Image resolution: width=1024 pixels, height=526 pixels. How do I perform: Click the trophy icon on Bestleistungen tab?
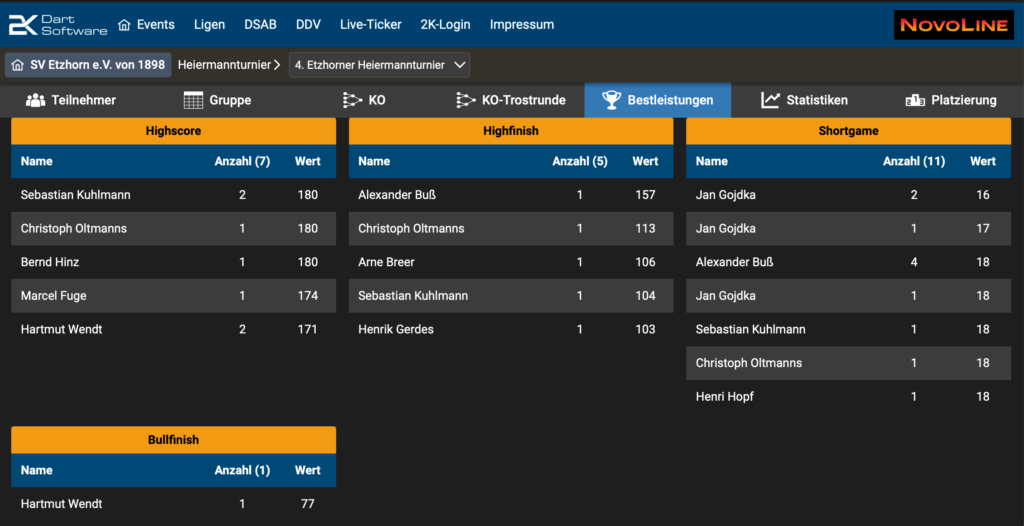pyautogui.click(x=611, y=100)
